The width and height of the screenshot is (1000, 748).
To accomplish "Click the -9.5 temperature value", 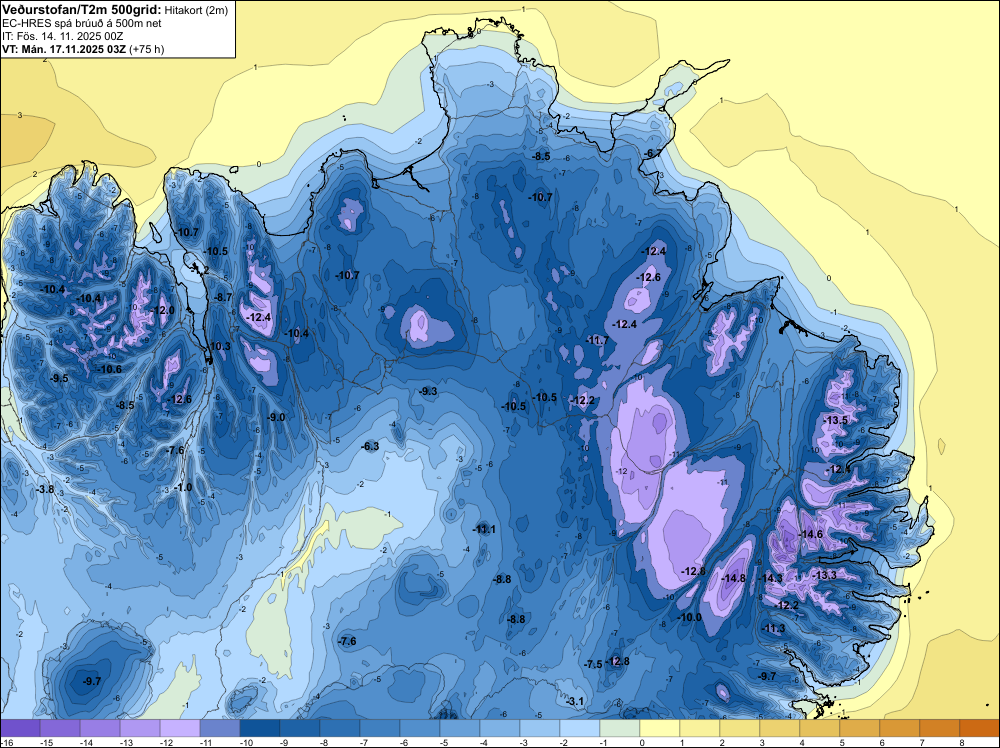I will [x=59, y=378].
